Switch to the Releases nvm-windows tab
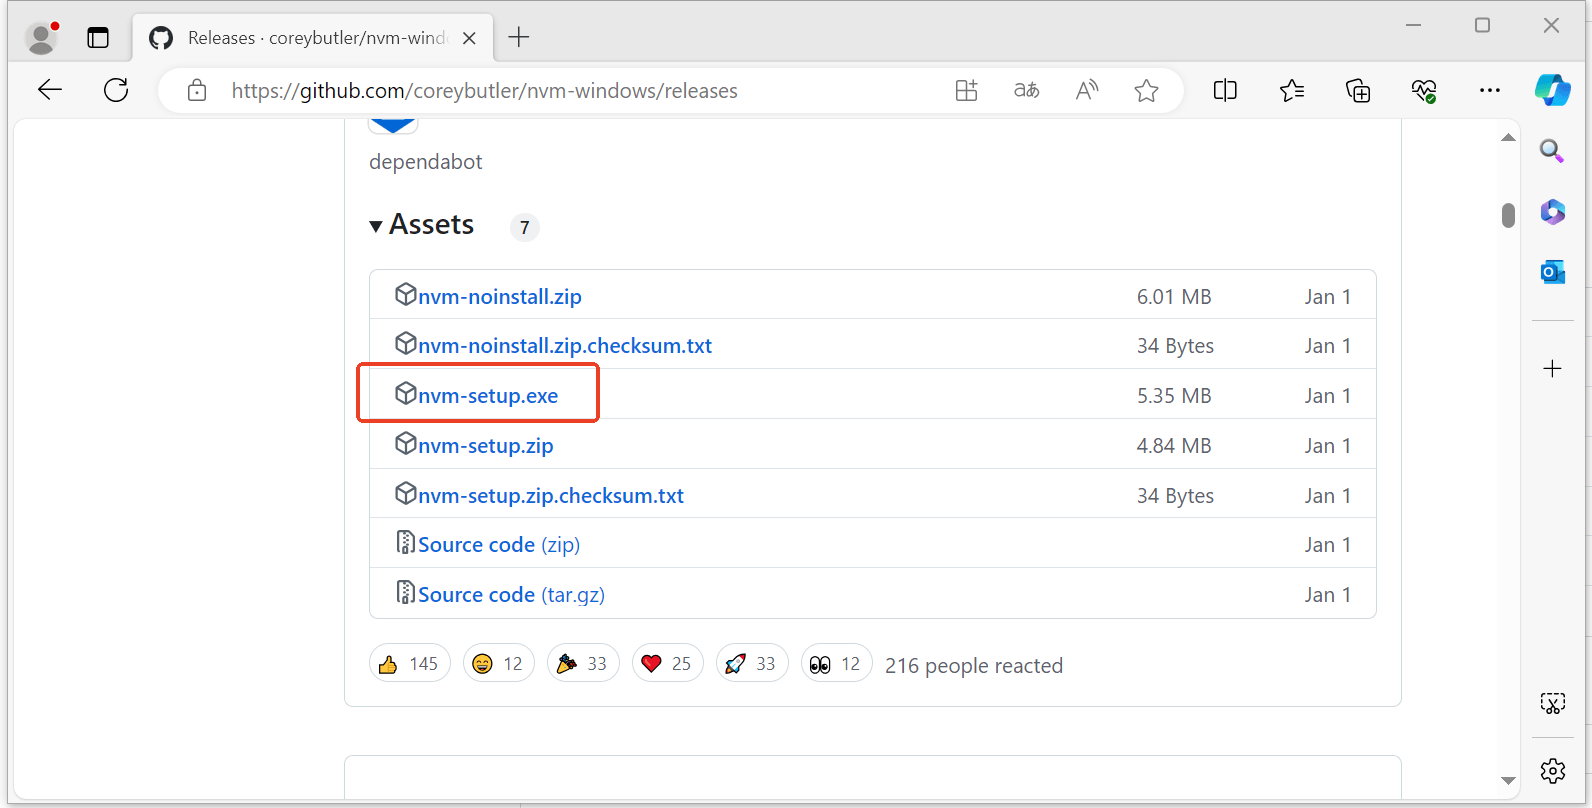 [x=310, y=38]
